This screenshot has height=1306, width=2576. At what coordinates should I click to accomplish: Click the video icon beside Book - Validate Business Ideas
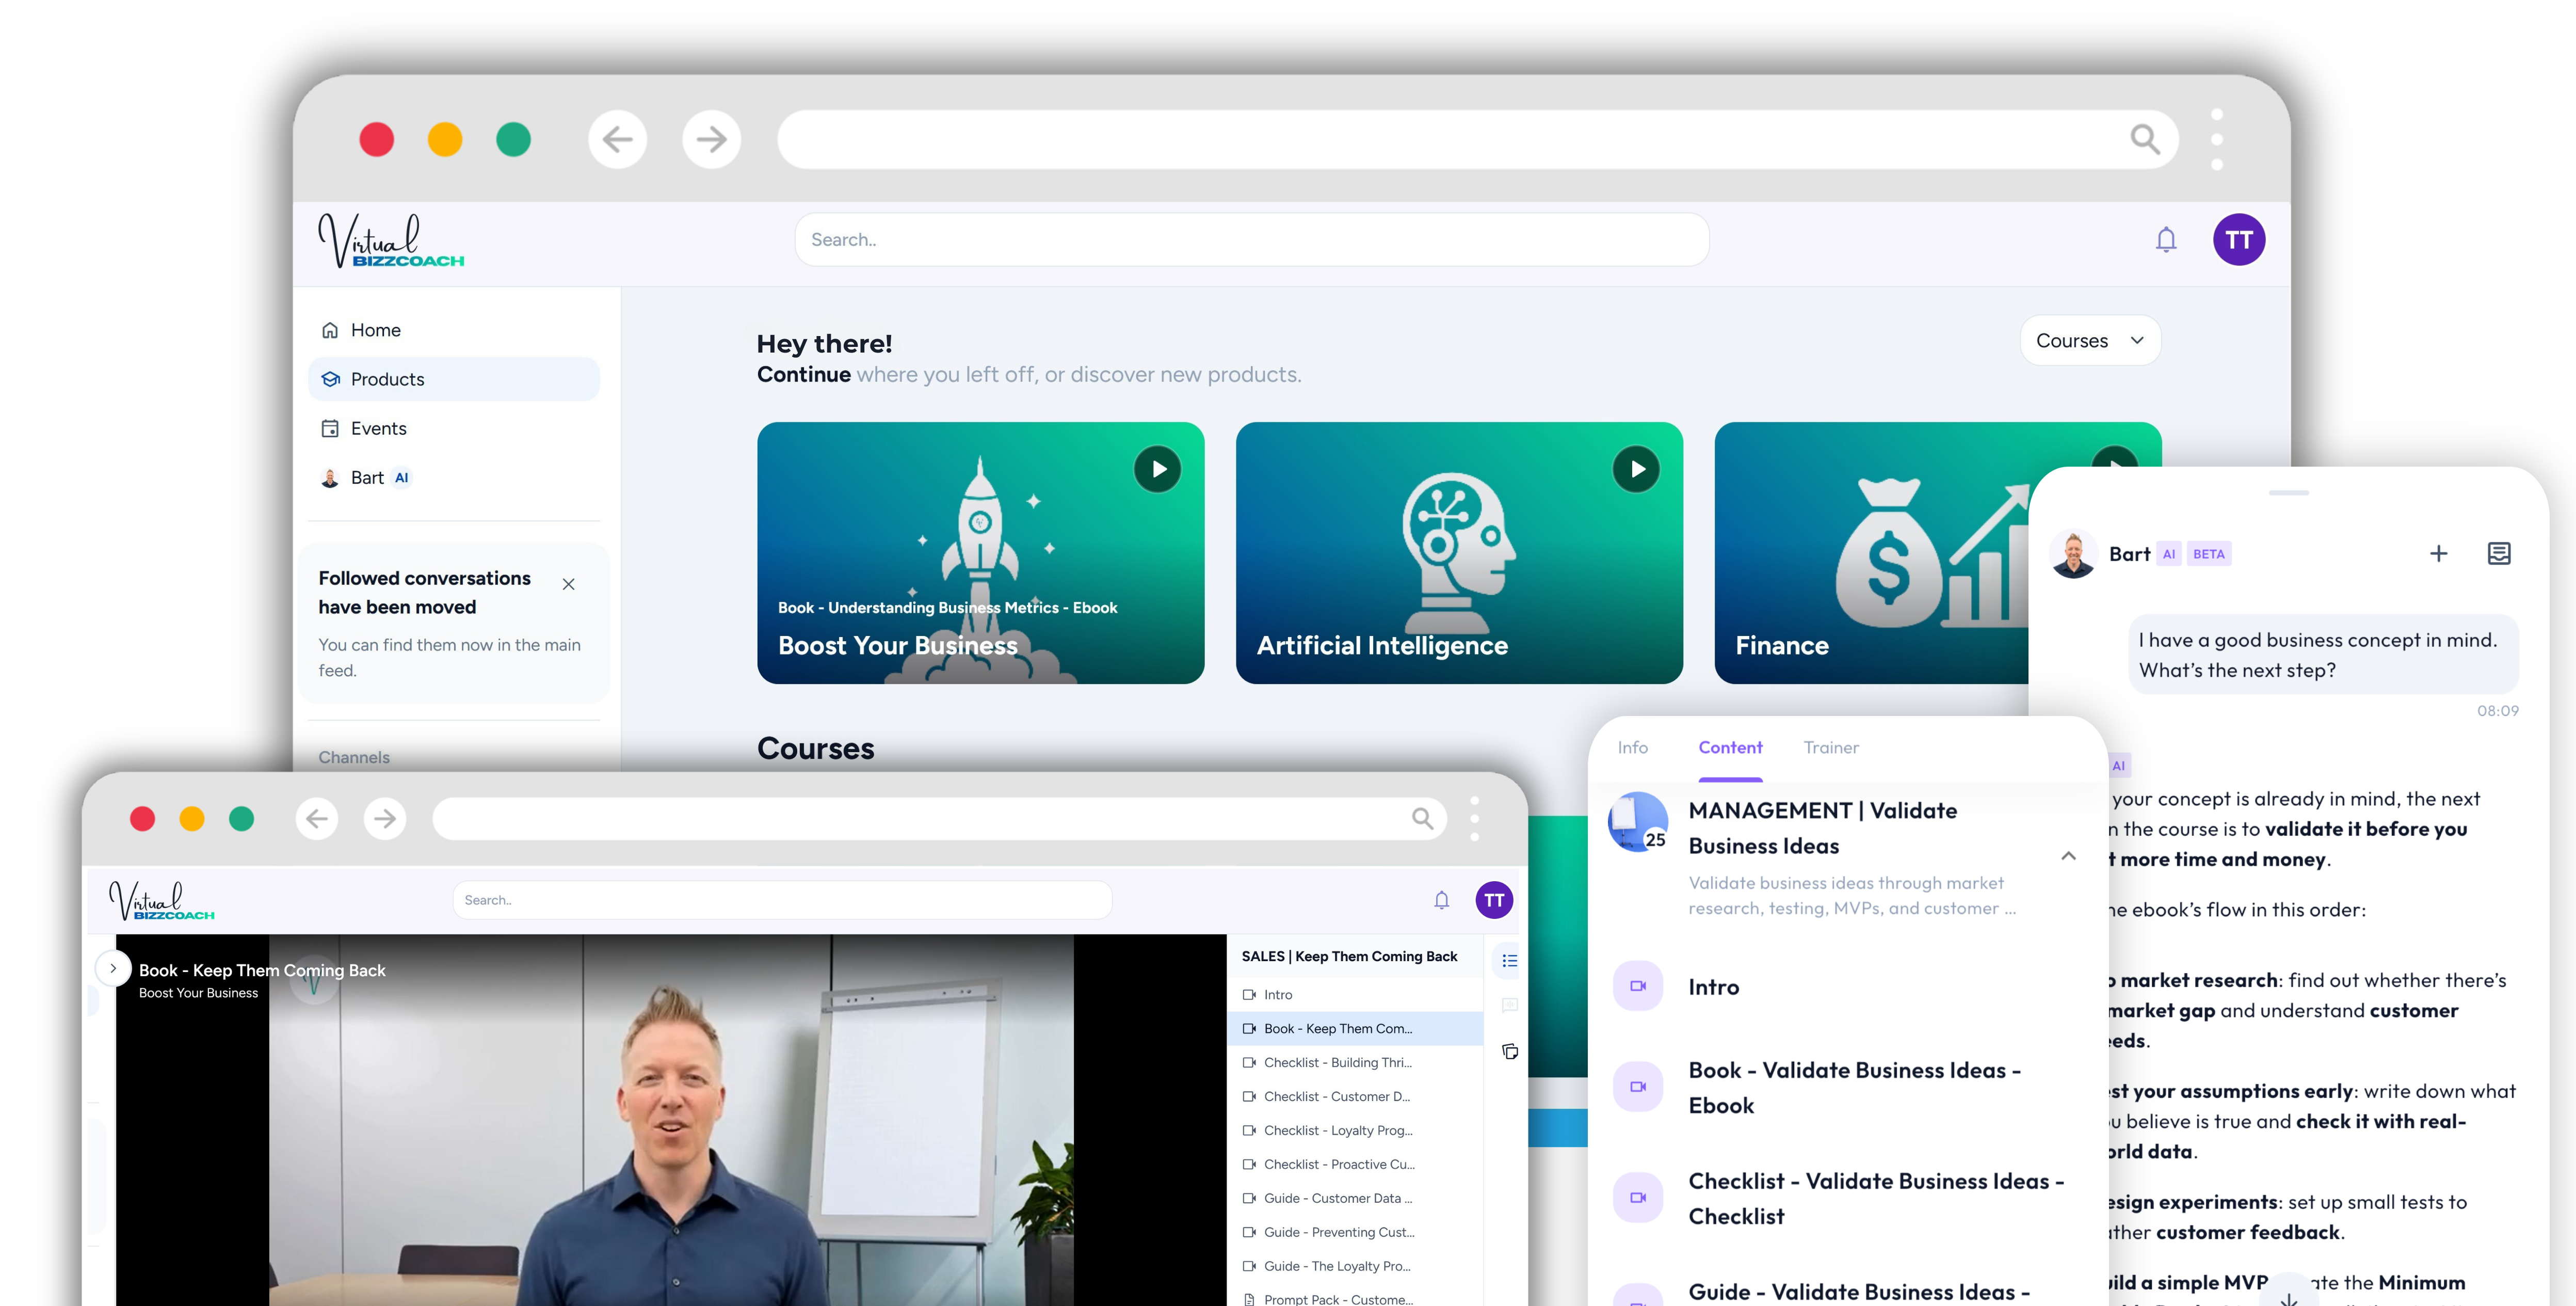pyautogui.click(x=1638, y=1087)
